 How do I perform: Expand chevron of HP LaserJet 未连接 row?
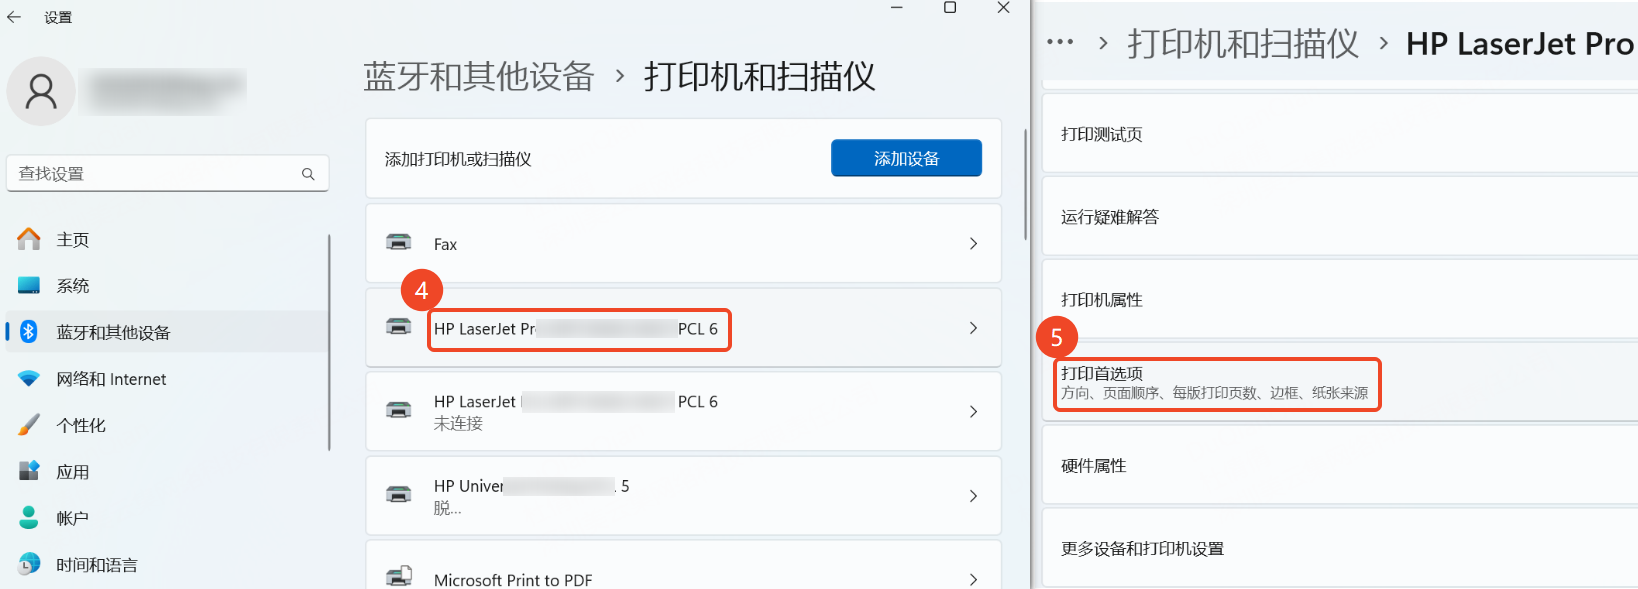[x=973, y=411]
